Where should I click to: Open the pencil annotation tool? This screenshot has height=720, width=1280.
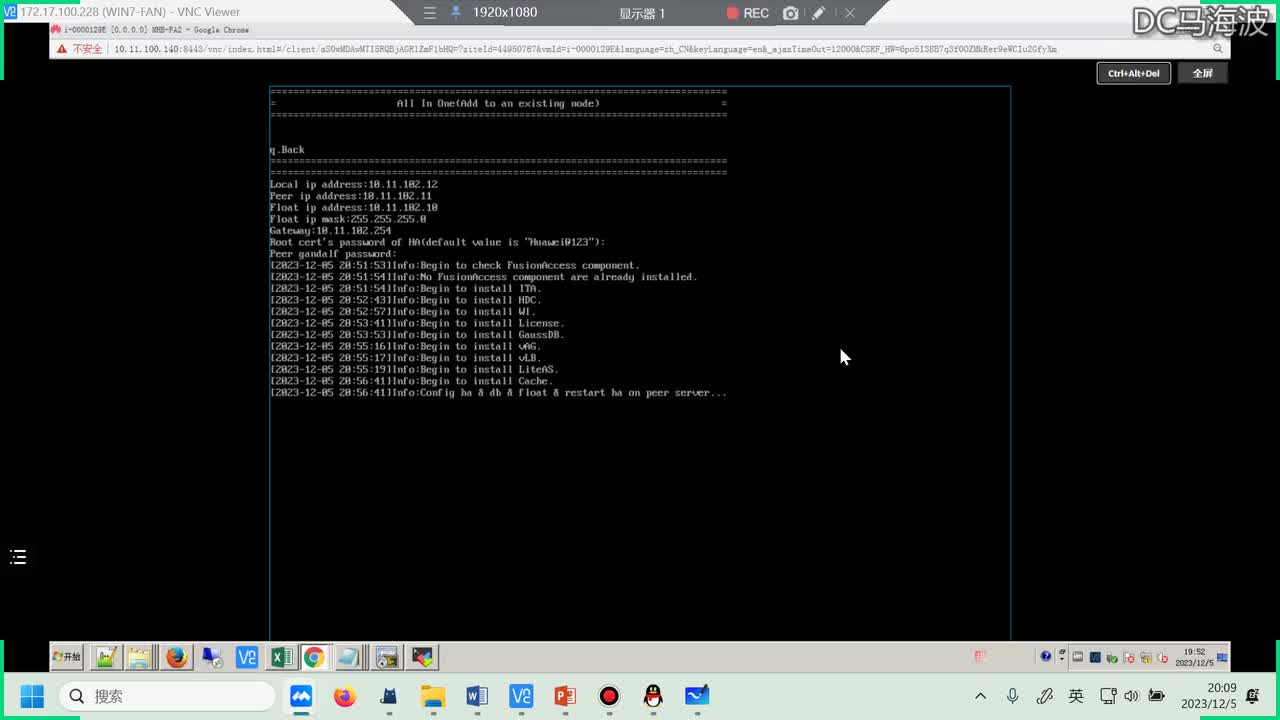point(818,13)
